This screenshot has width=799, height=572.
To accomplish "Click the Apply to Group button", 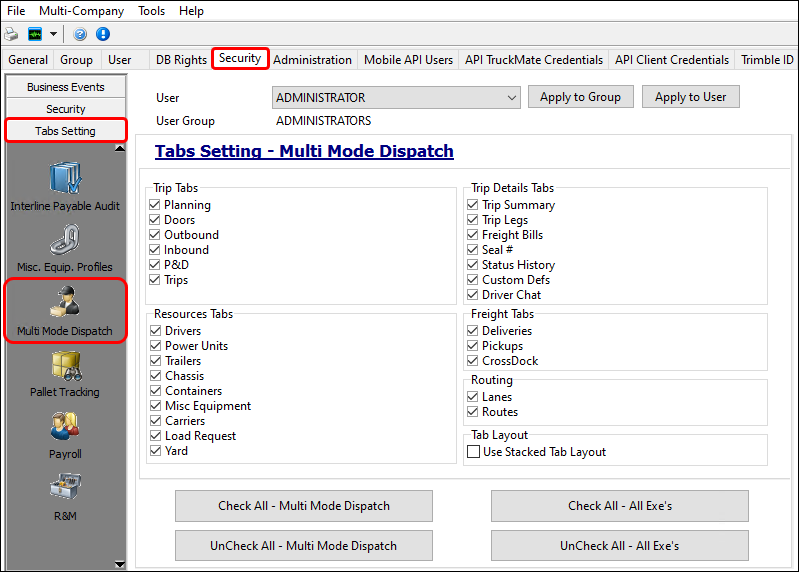I will pyautogui.click(x=580, y=97).
